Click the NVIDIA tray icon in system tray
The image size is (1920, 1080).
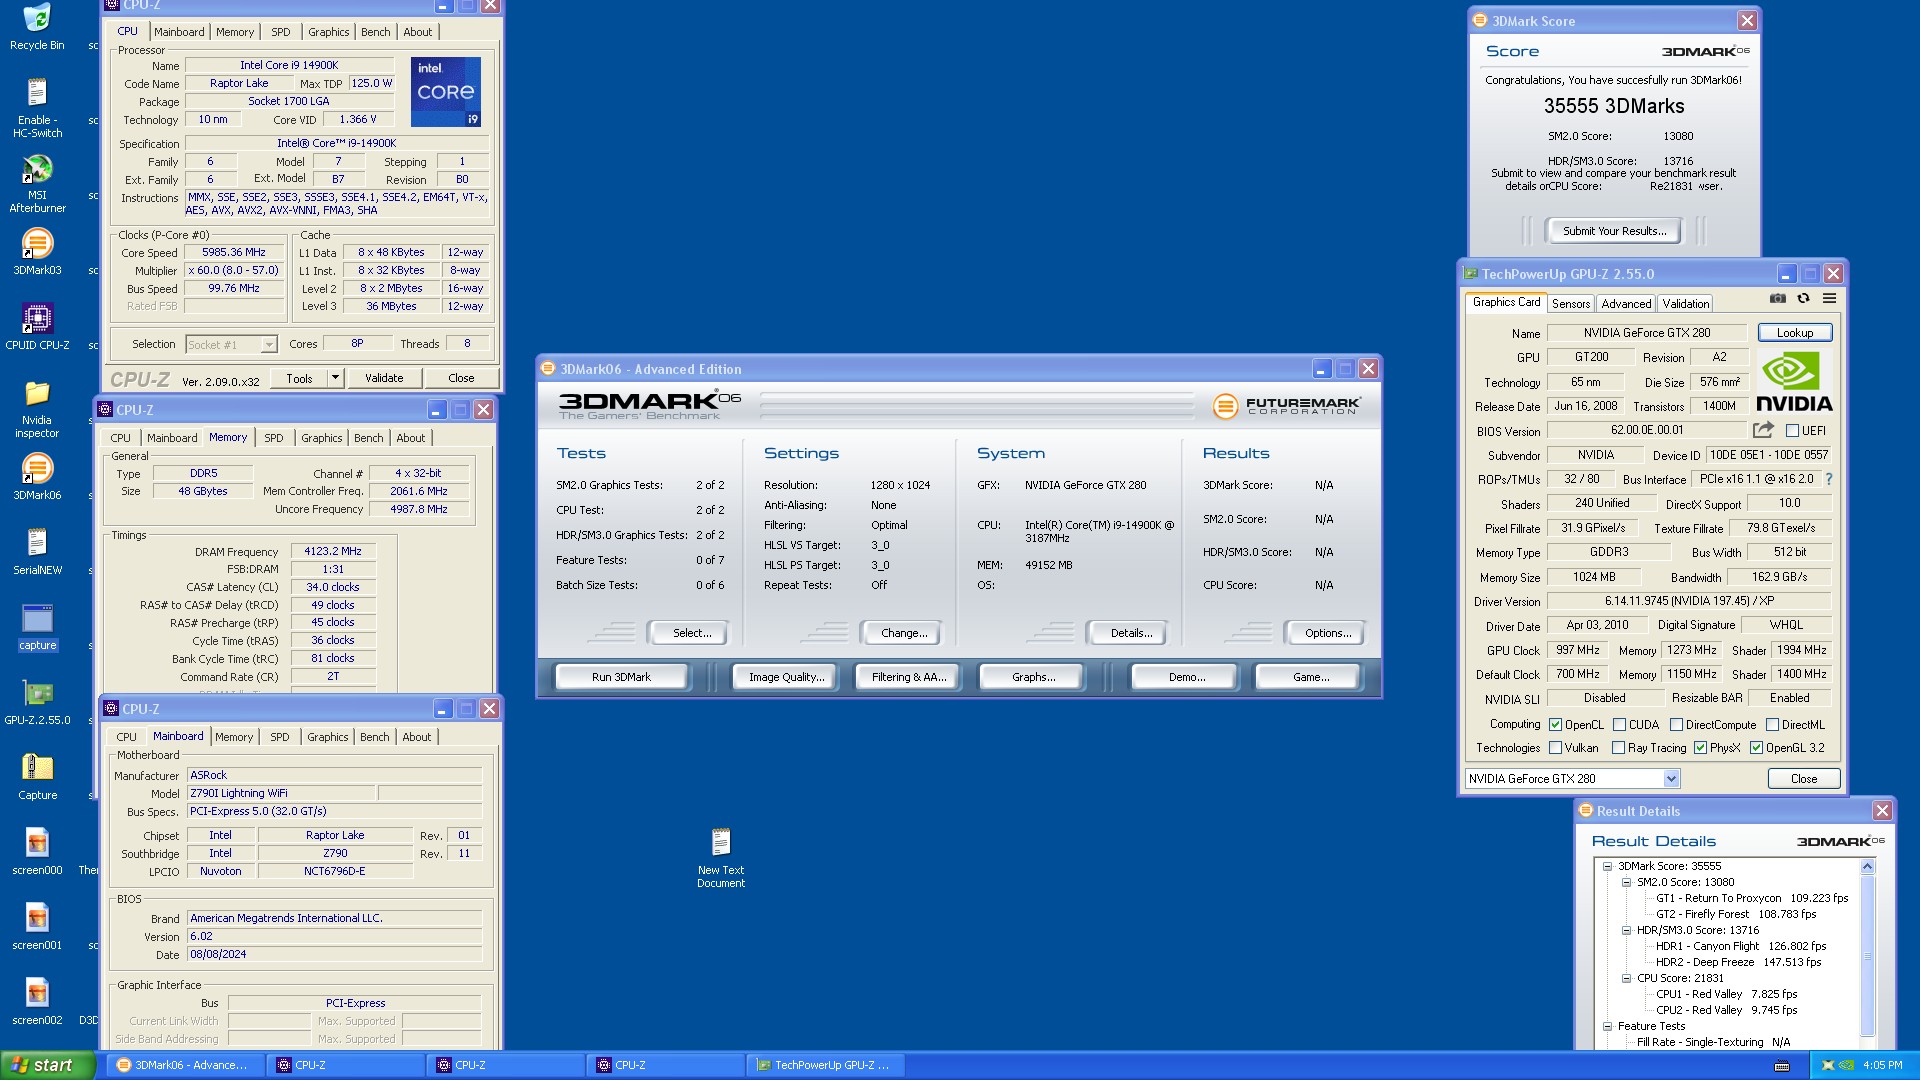[1846, 1065]
